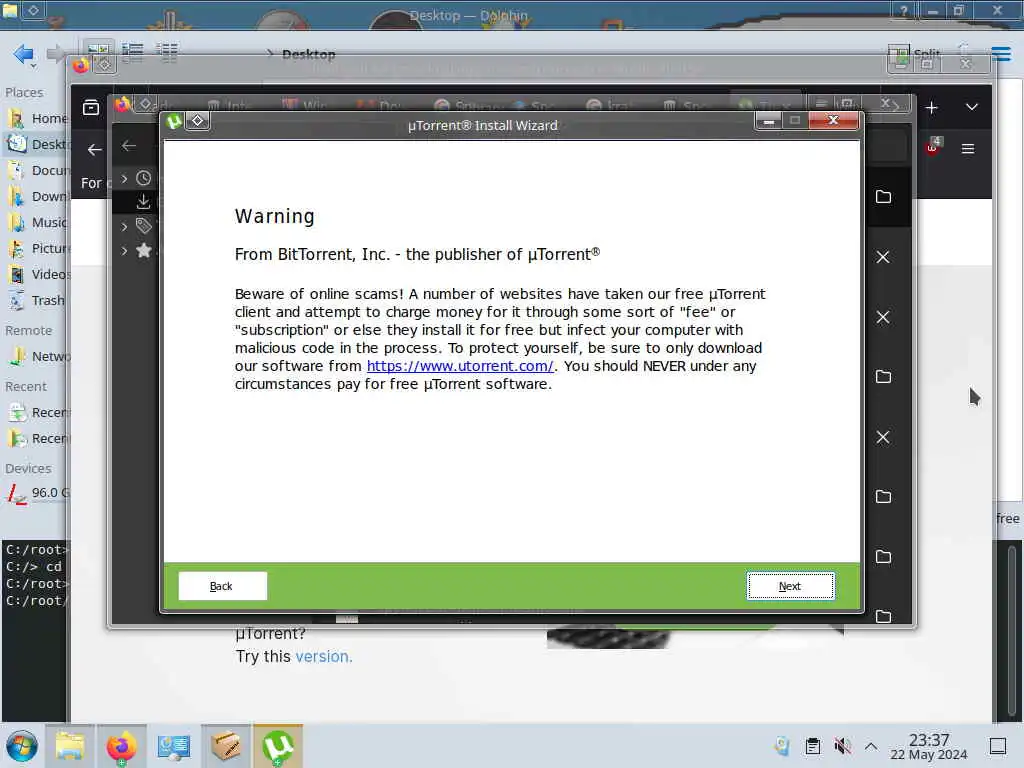1024x768 pixels.
Task: Click the history clock icon in Library sidebar
Action: click(x=144, y=178)
